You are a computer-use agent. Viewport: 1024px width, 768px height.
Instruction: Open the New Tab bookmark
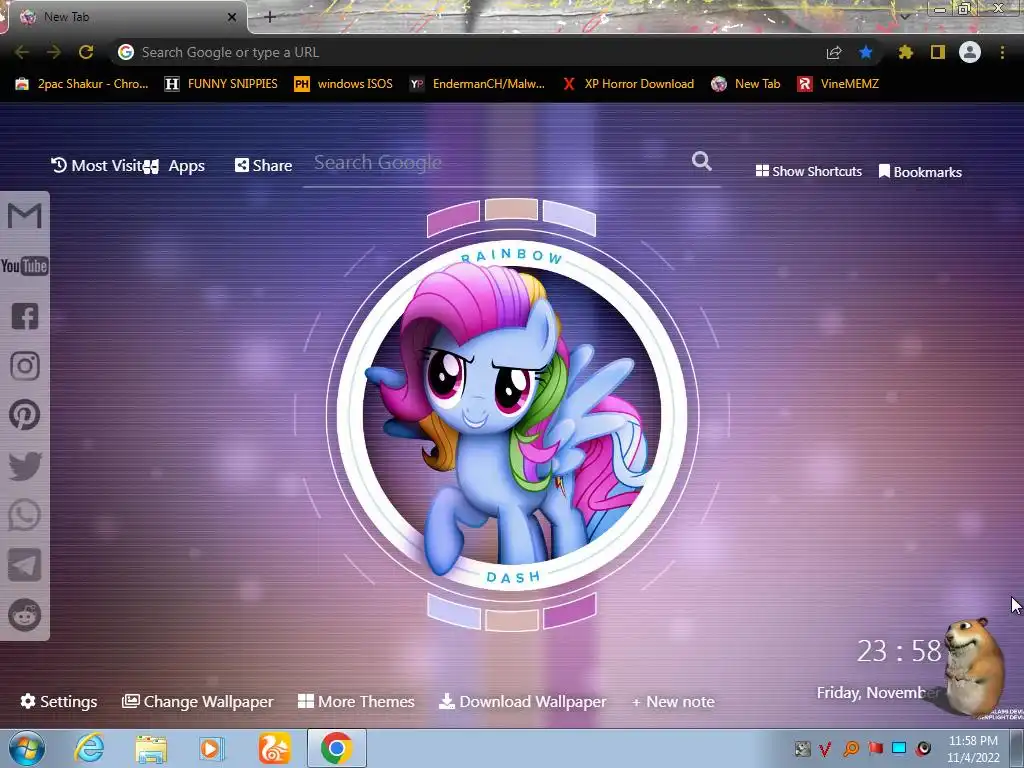746,84
